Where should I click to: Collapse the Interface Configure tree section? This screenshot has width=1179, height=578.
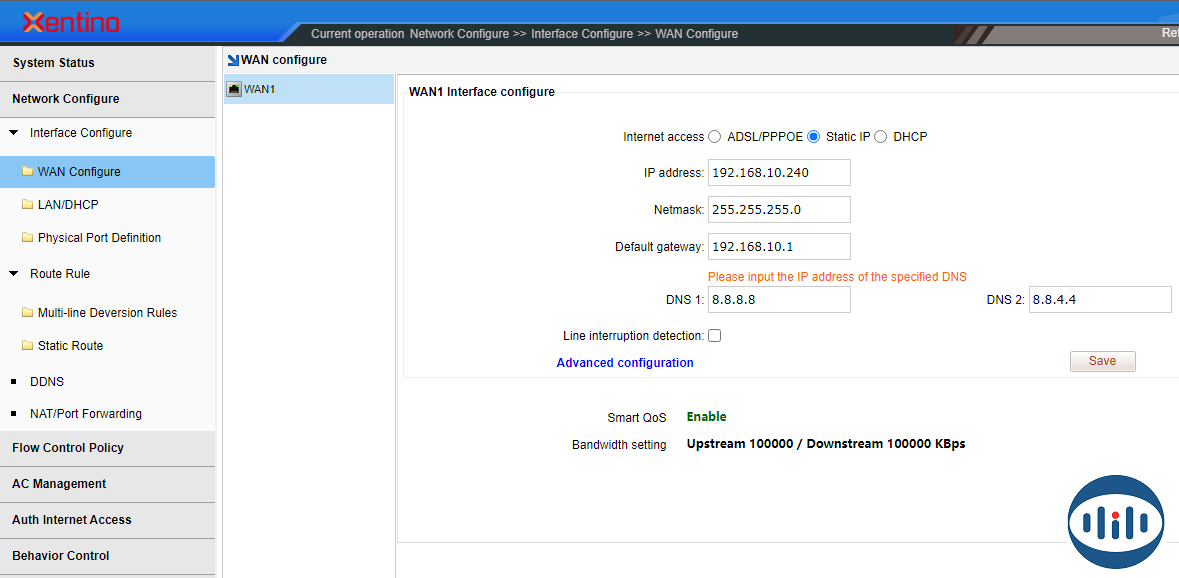14,132
